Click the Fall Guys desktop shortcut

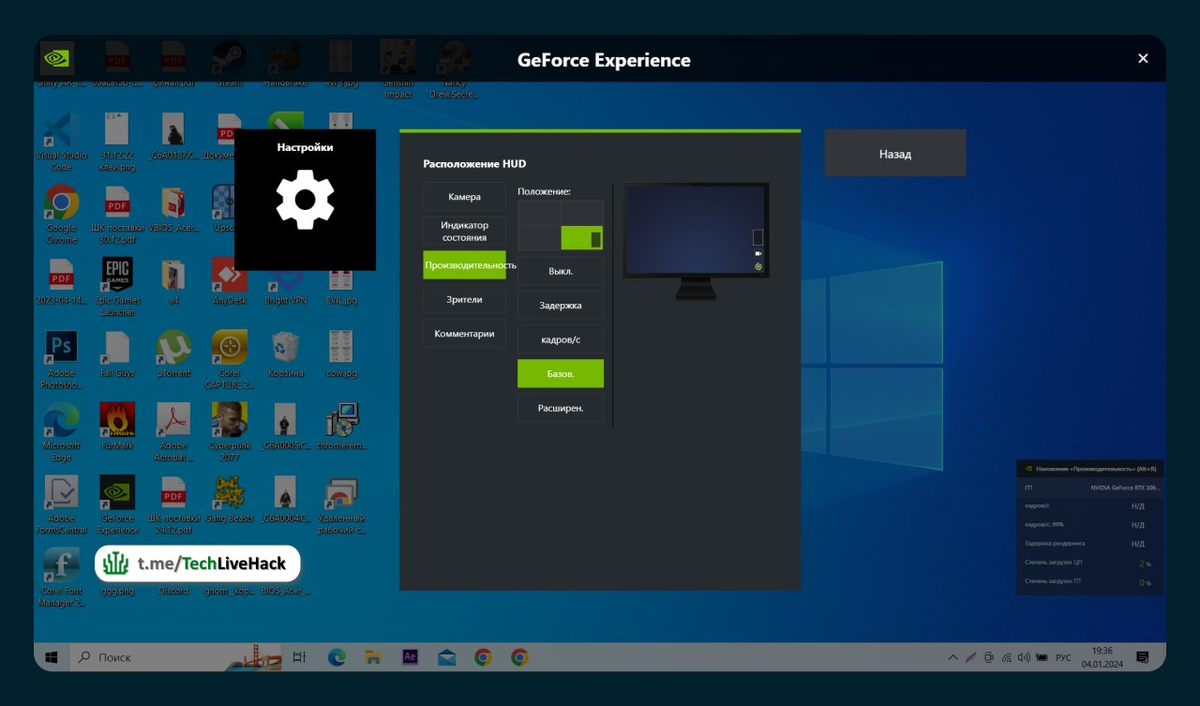coord(117,352)
